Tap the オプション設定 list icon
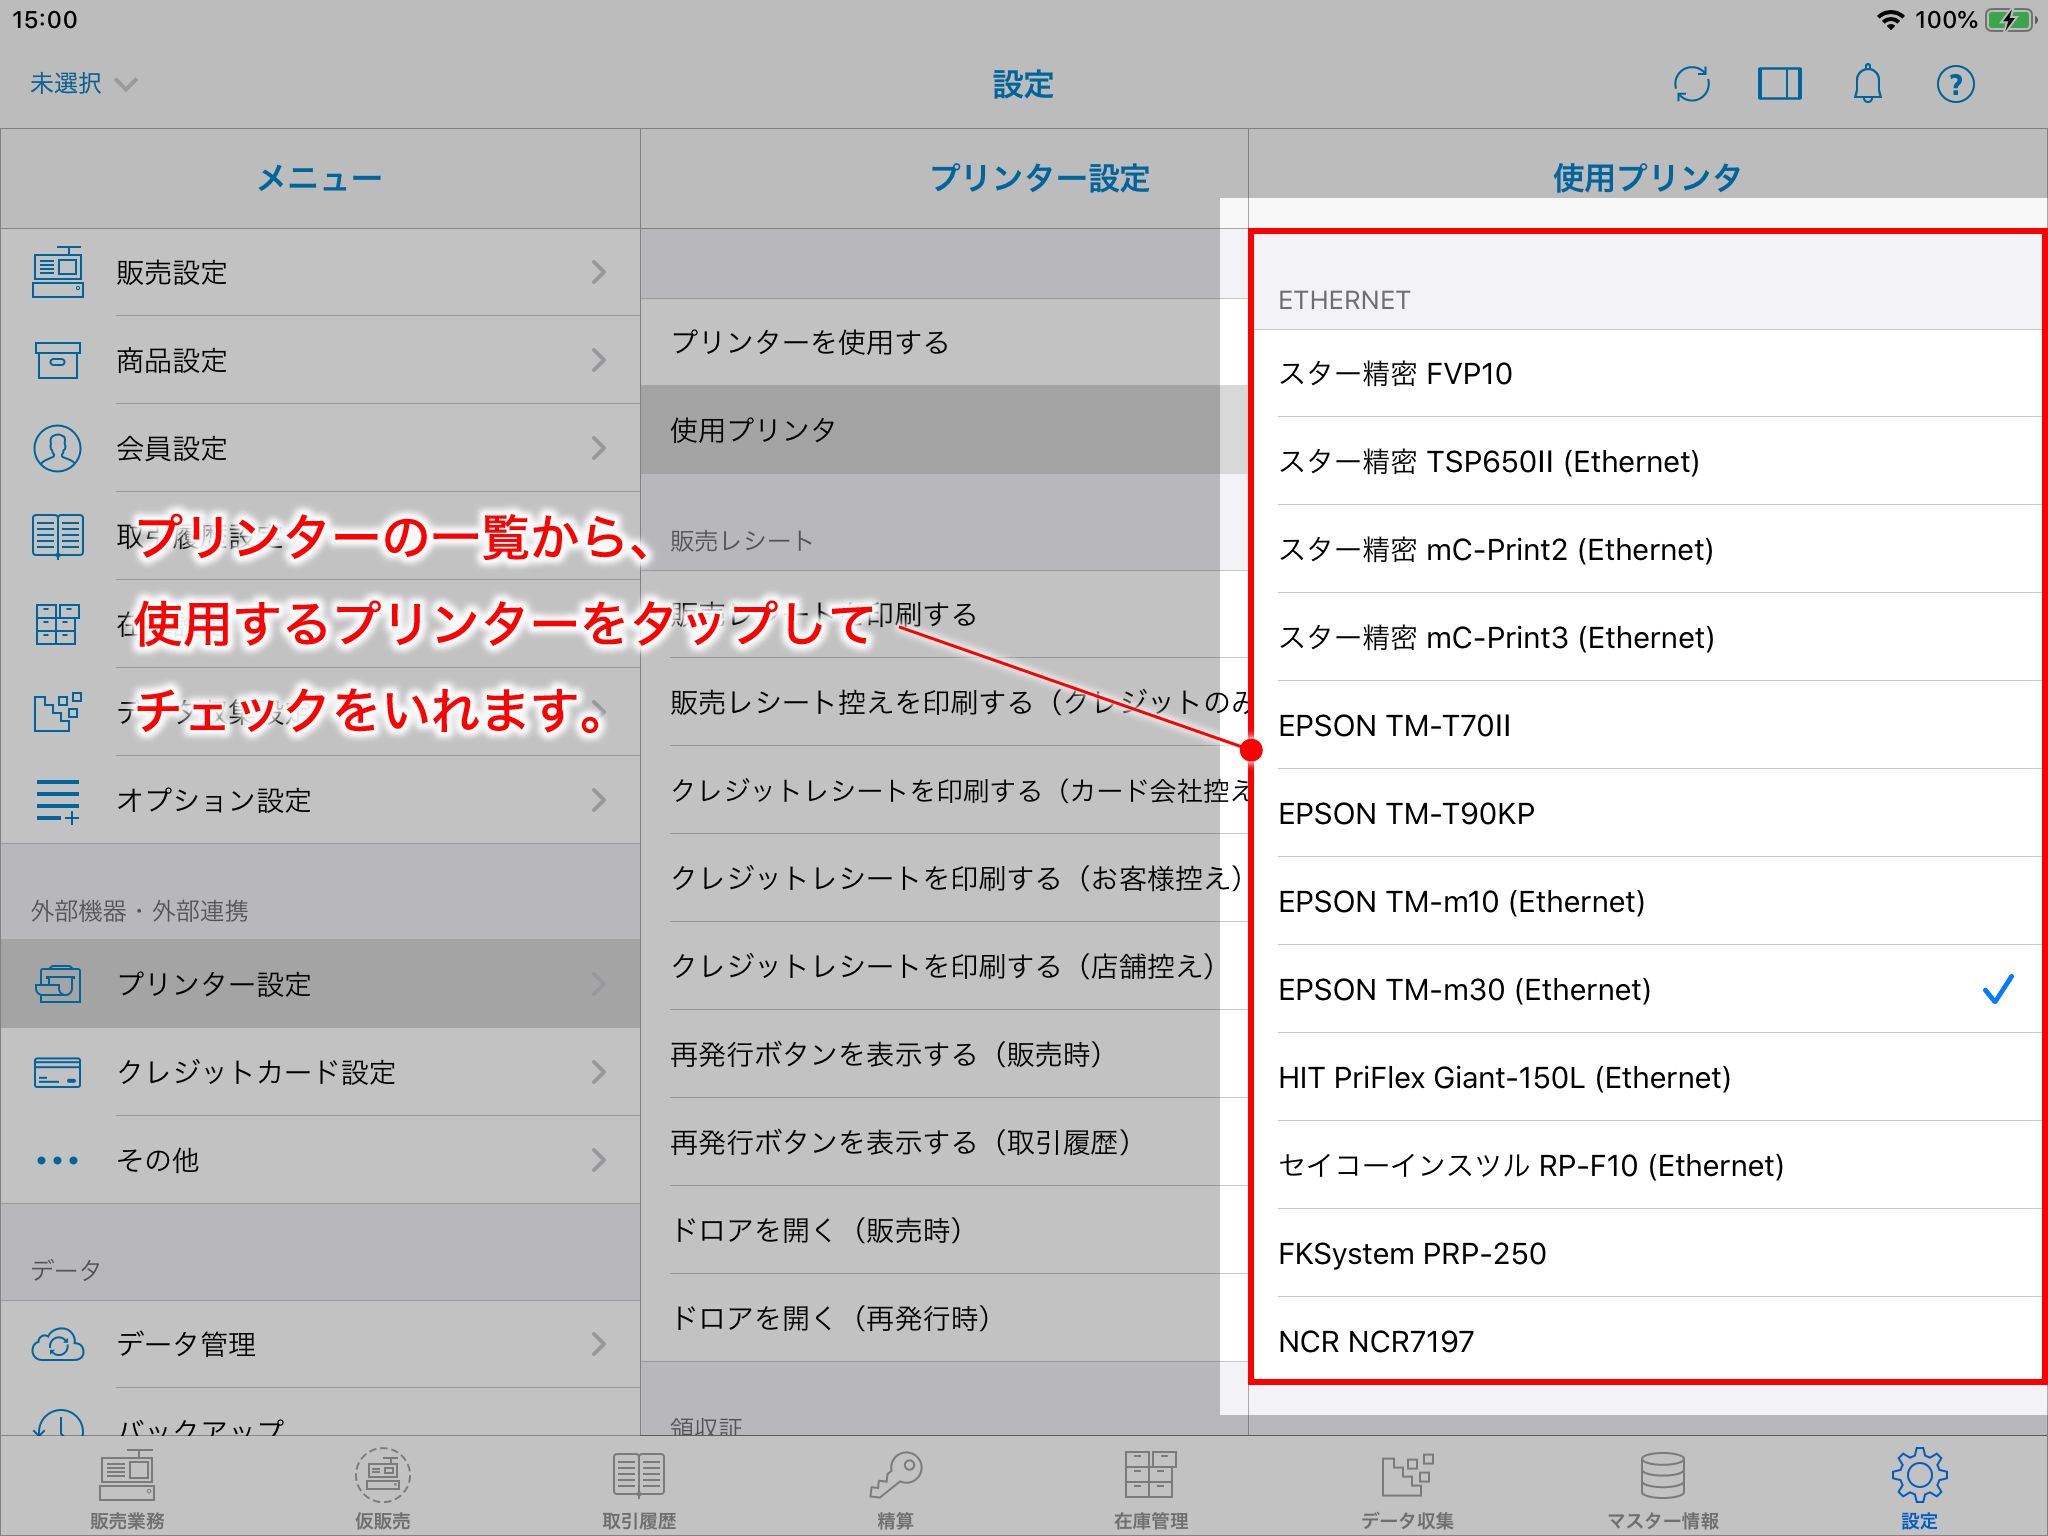 click(x=58, y=800)
